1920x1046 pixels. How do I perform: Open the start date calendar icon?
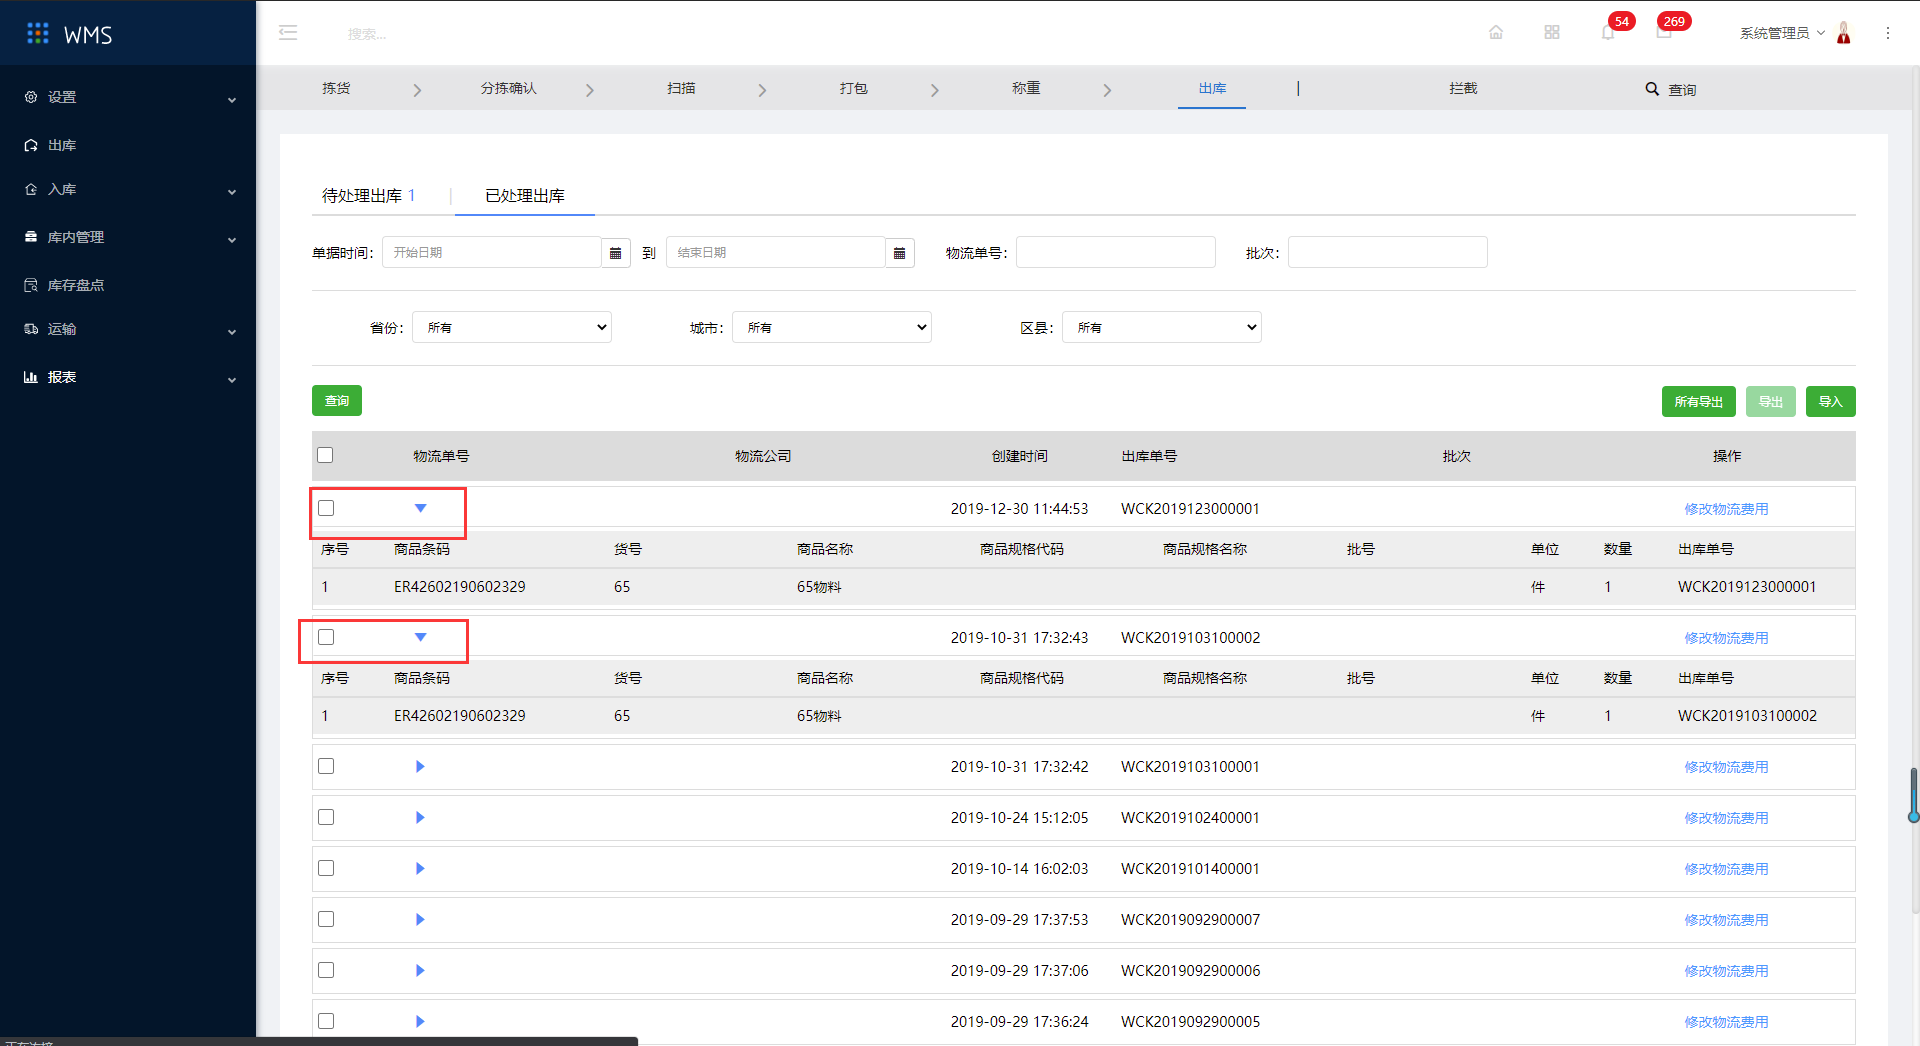616,253
